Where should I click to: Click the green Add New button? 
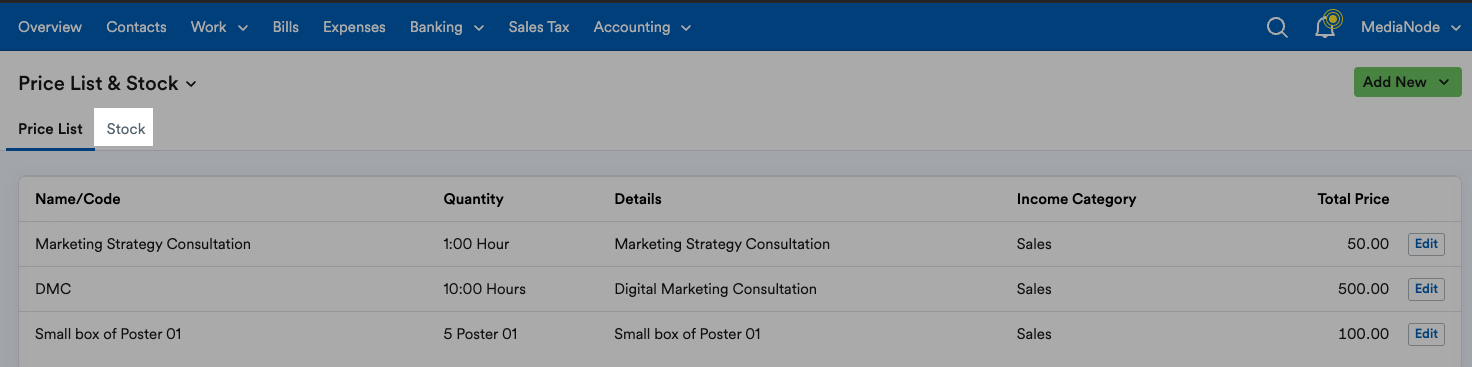click(x=1408, y=82)
